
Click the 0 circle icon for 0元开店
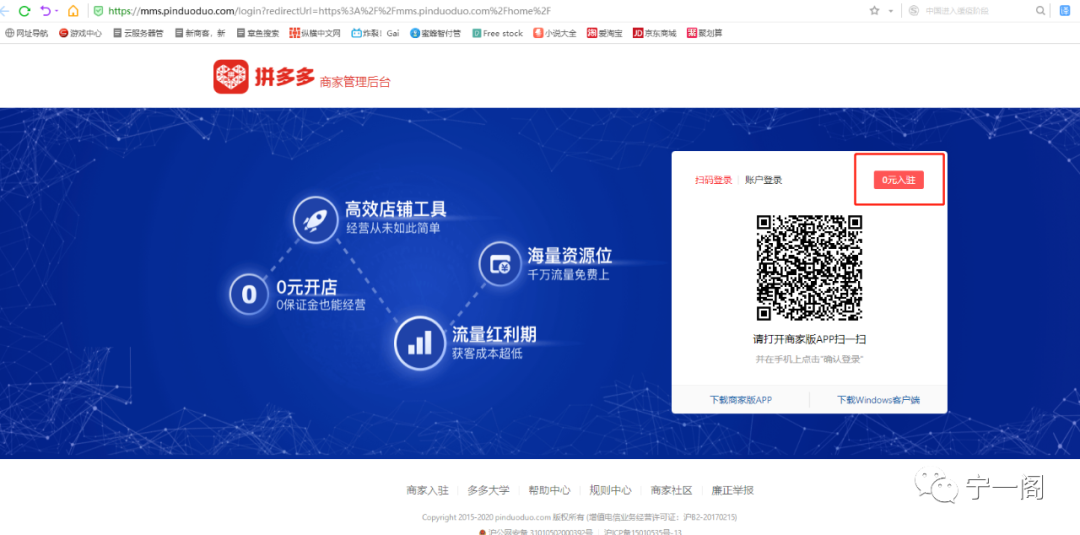[249, 295]
